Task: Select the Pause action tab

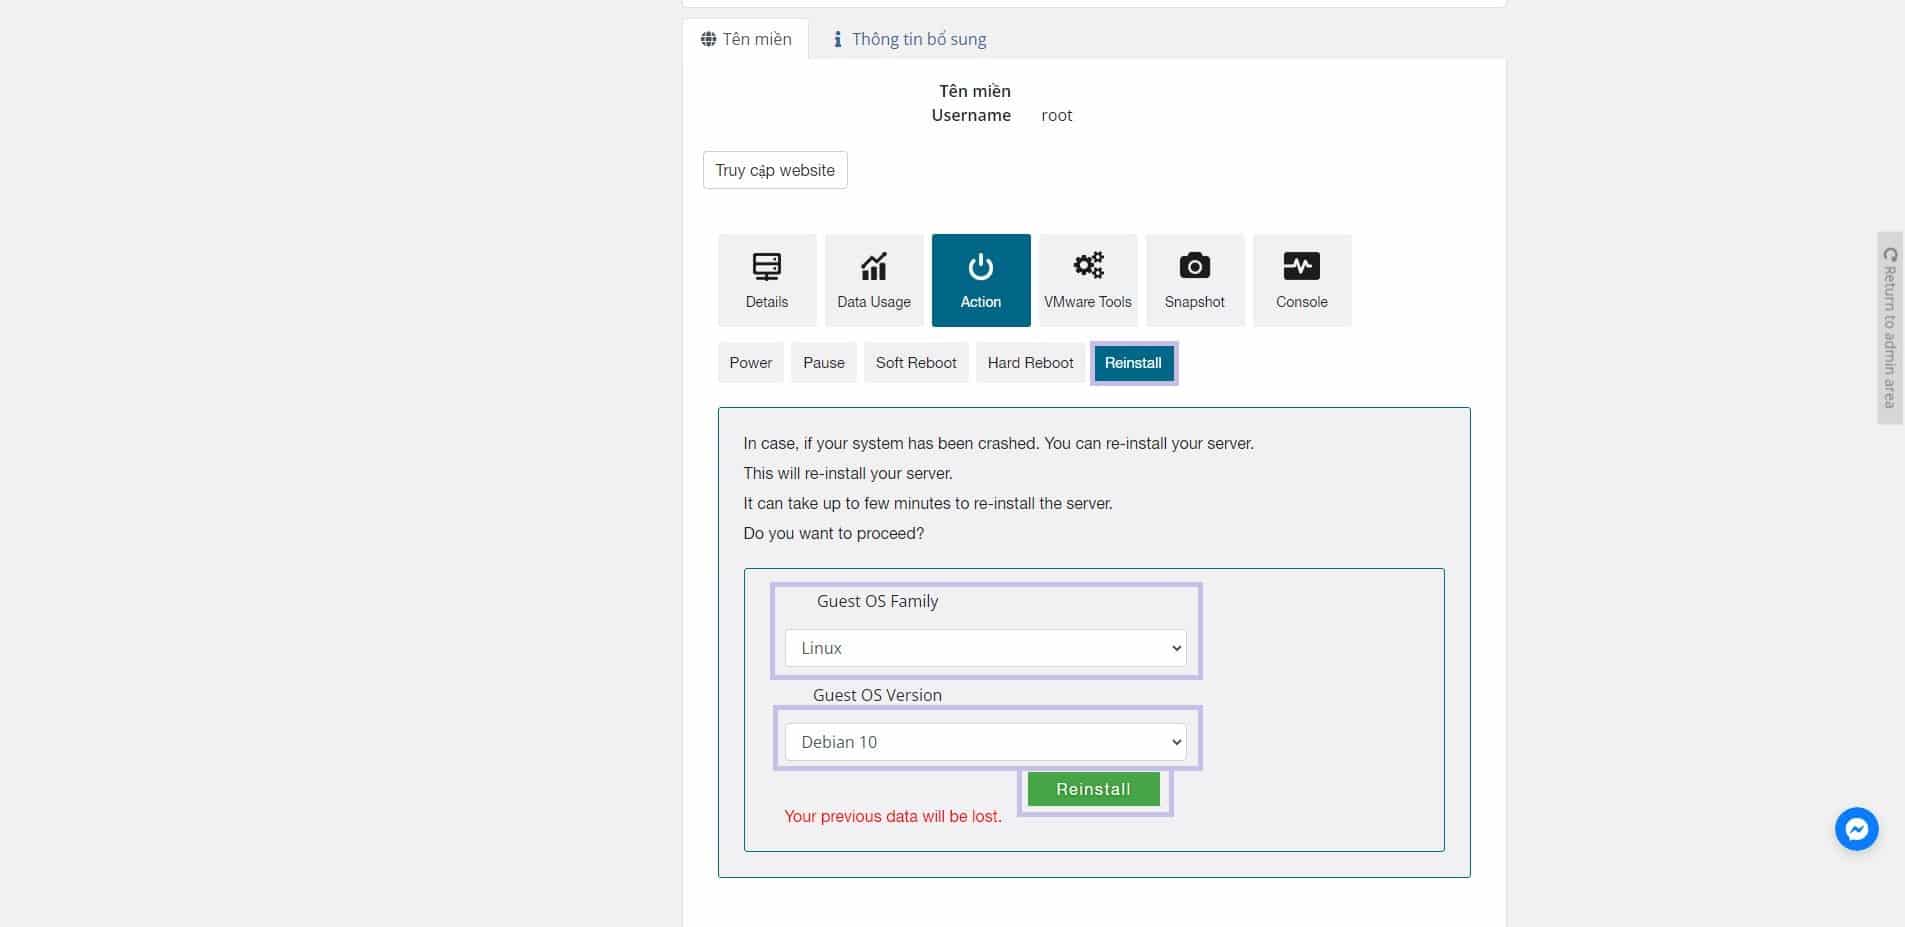Action: click(824, 363)
